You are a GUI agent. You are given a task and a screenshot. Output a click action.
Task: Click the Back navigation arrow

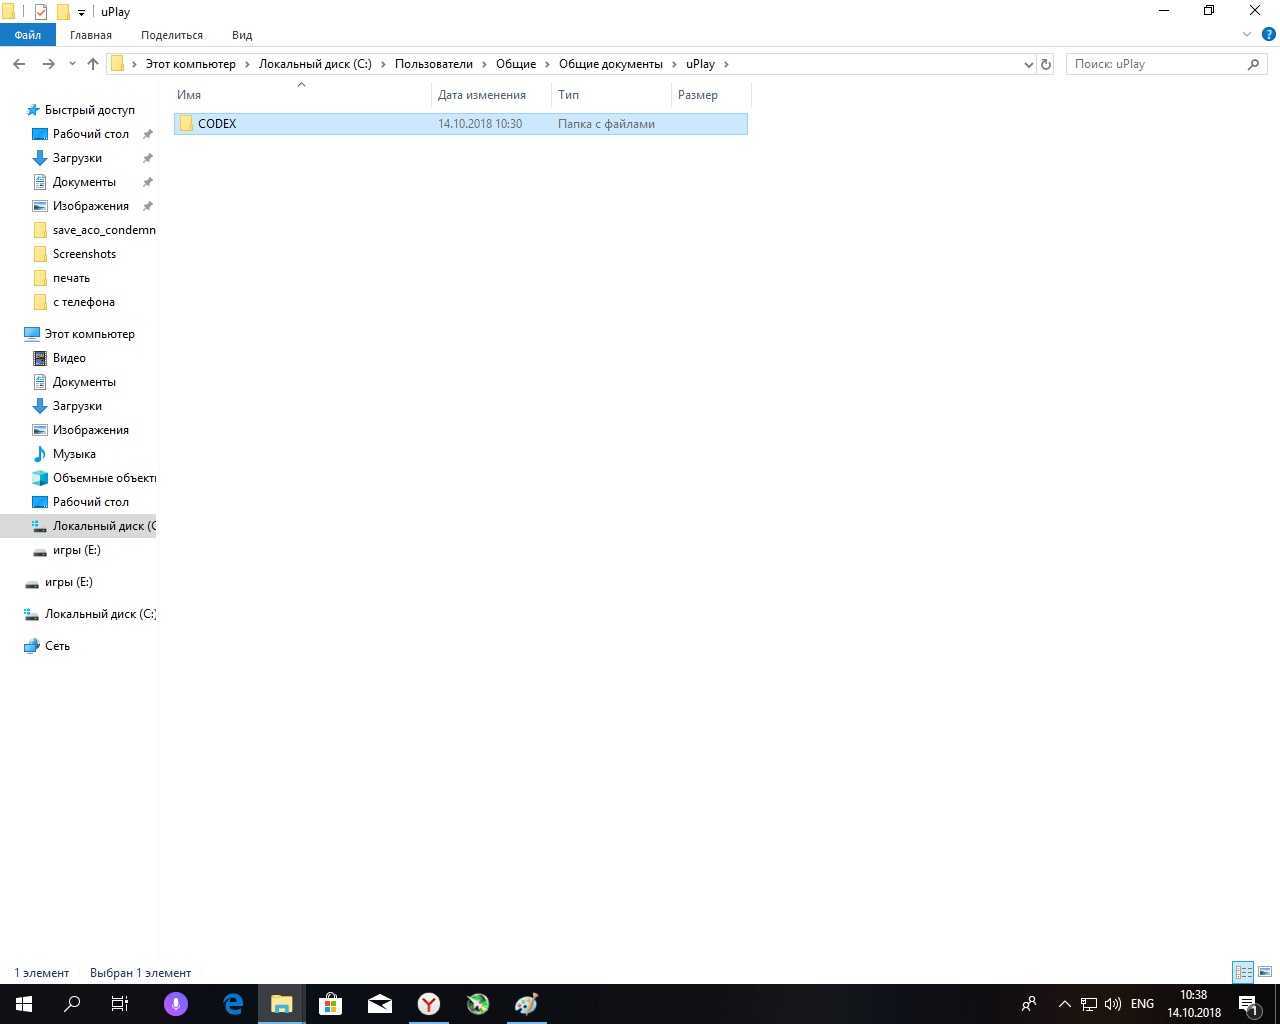tap(19, 64)
